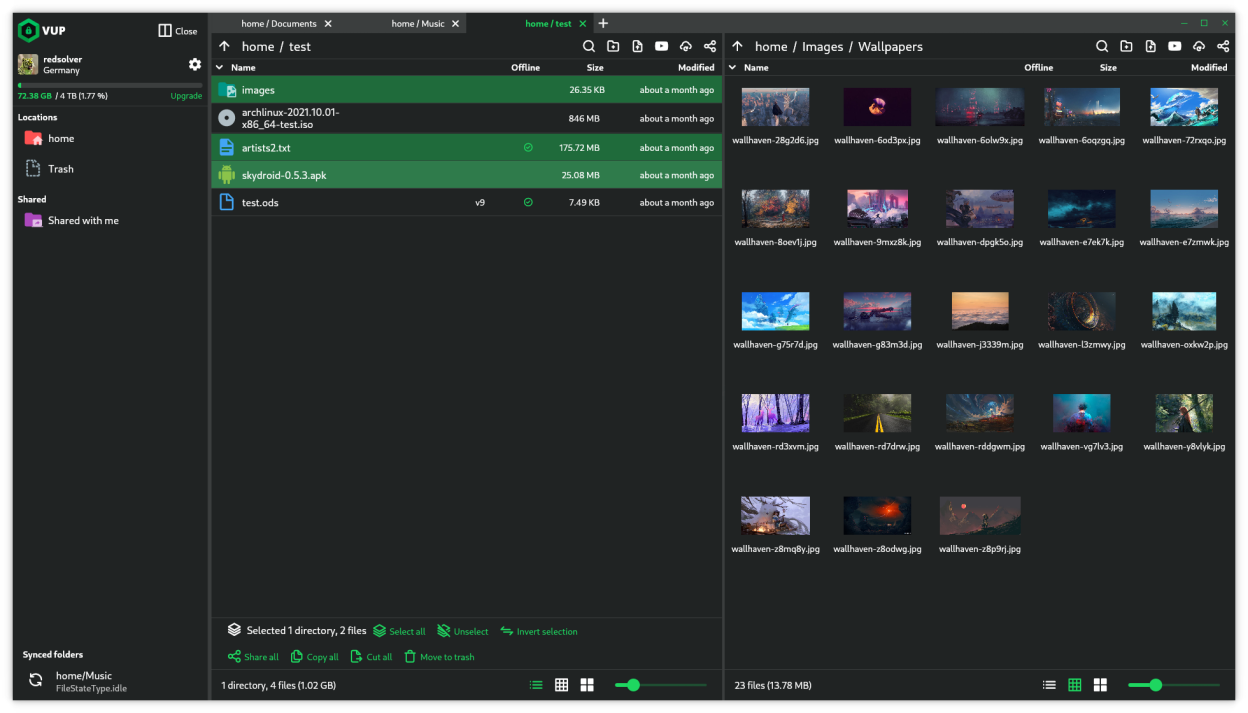Click the cloud sync icon in the Wallpapers pane
This screenshot has width=1248, height=713.
coord(1198,46)
